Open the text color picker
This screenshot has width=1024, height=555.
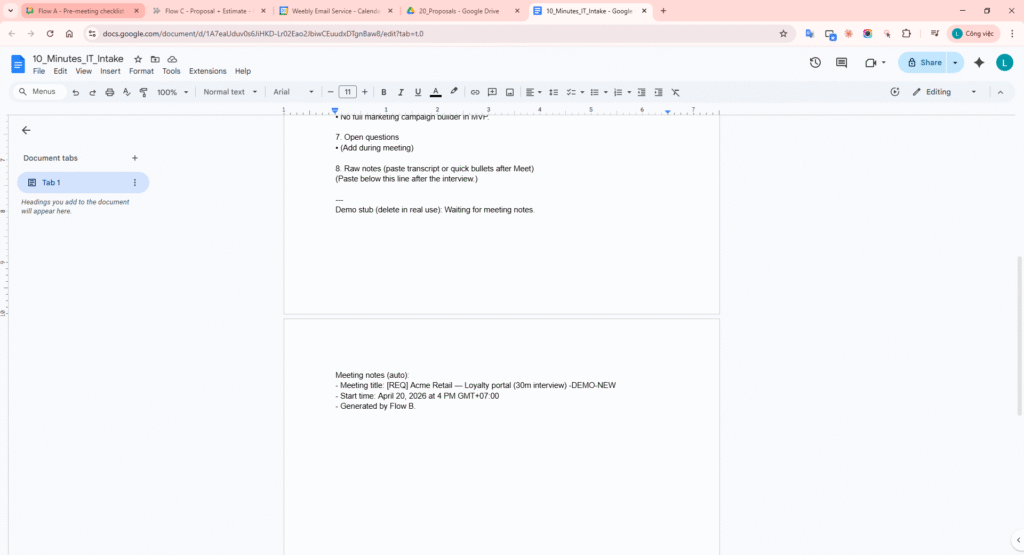pos(435,92)
